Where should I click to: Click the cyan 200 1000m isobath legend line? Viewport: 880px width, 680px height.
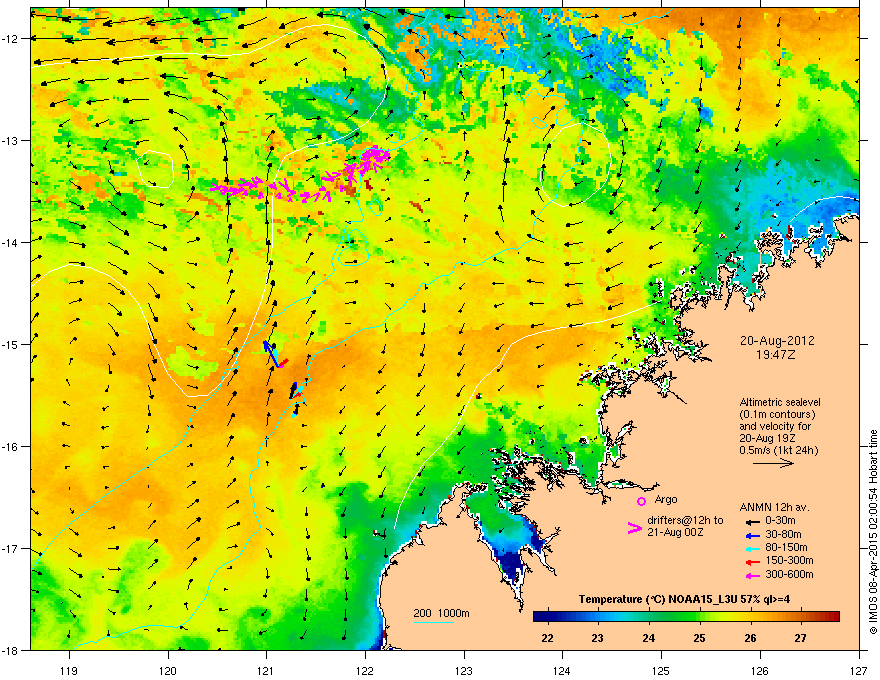click(433, 623)
